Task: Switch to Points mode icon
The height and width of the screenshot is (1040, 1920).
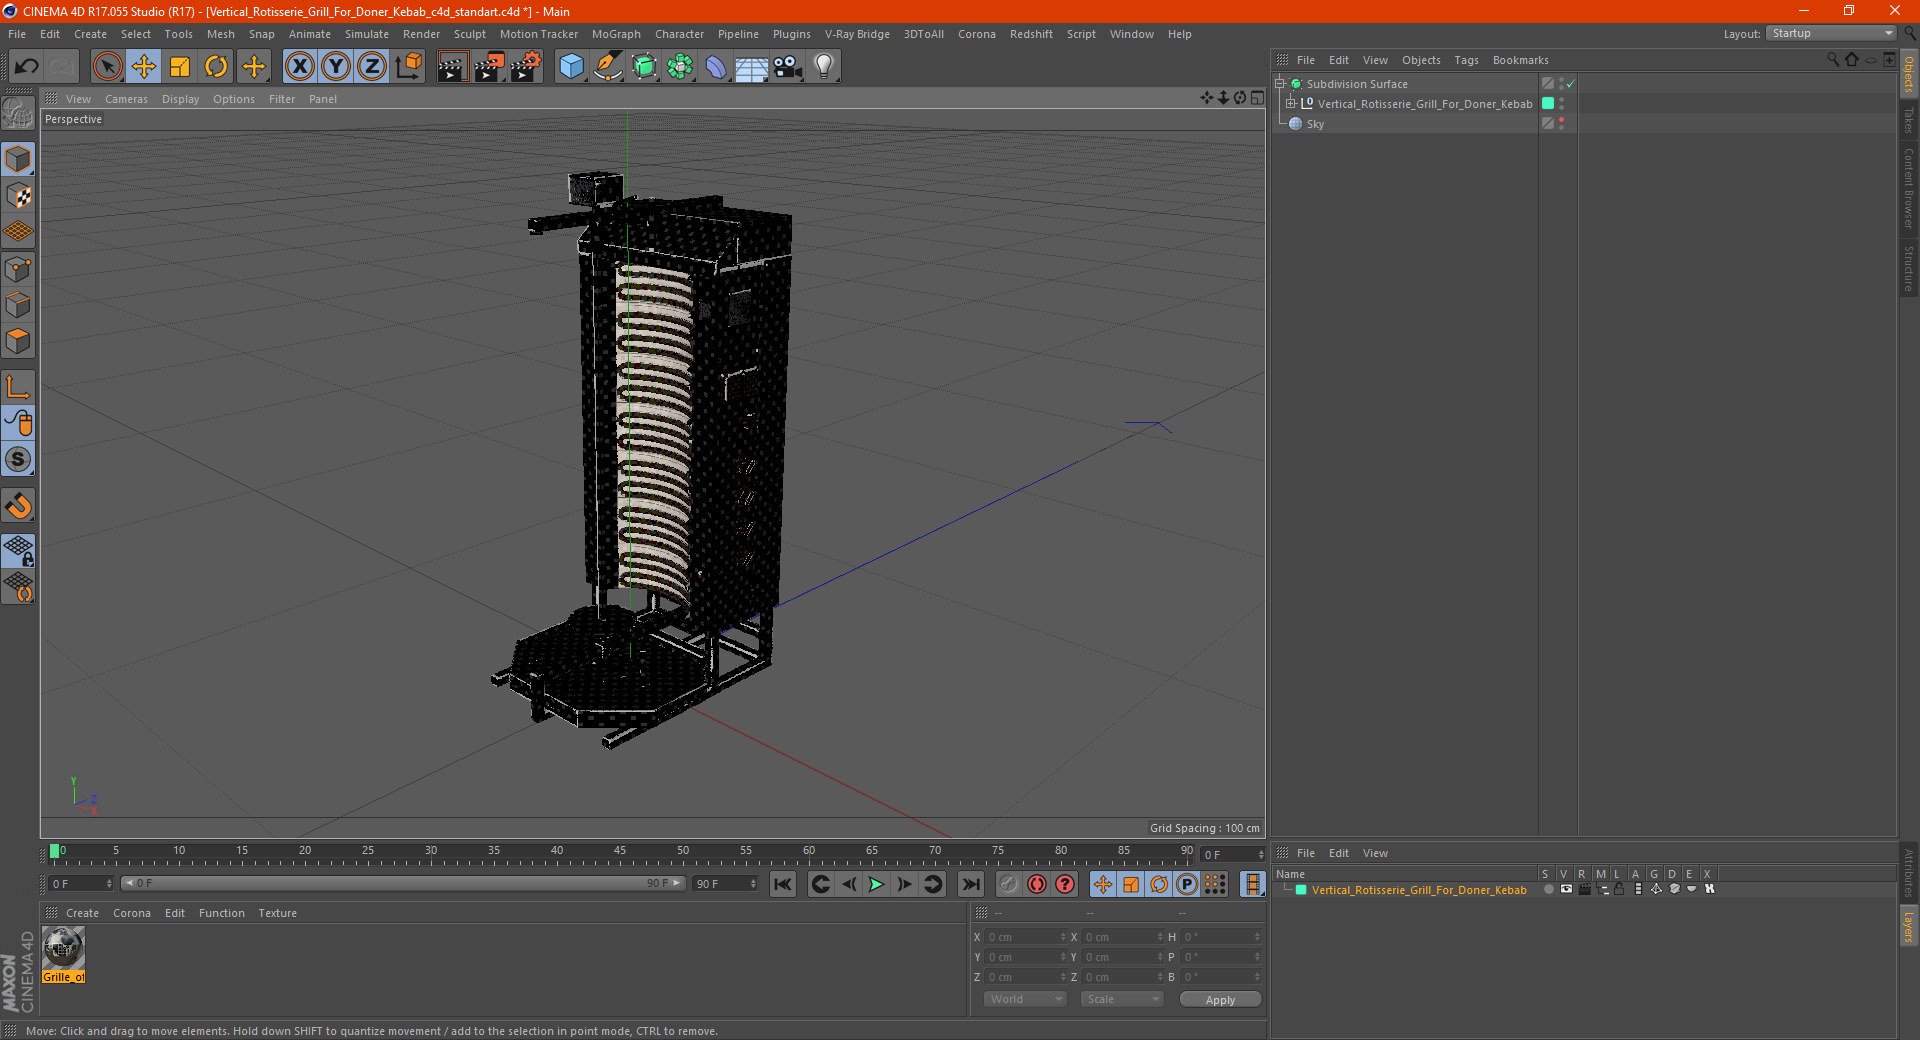Action: pos(18,269)
